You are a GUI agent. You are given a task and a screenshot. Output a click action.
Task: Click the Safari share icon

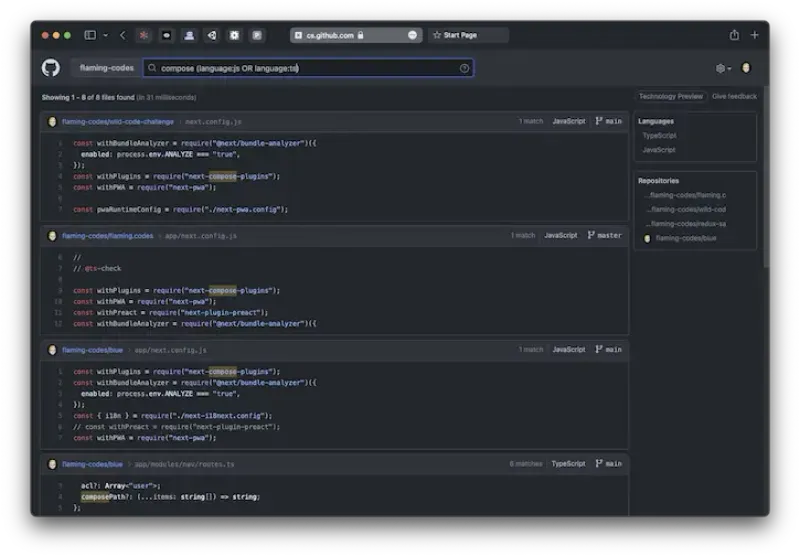[x=734, y=35]
